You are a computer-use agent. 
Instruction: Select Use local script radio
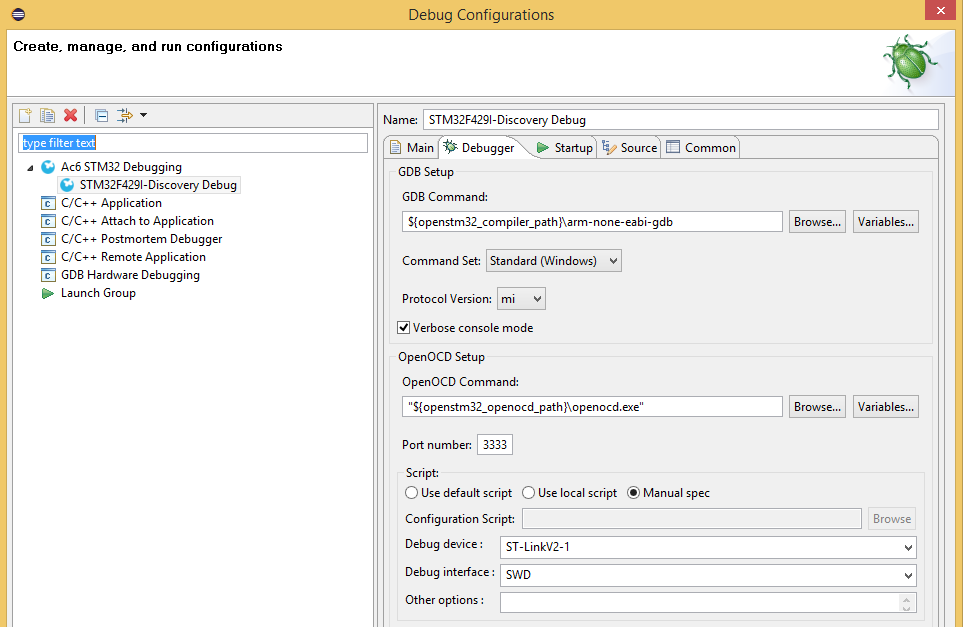coord(528,493)
